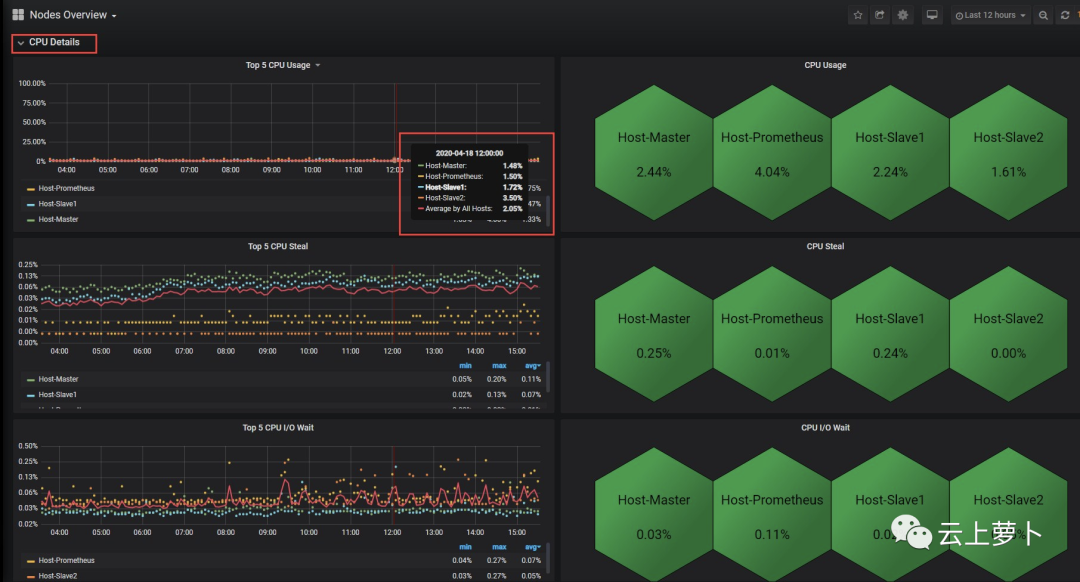Open the Nodes Overview dashboard dropdown
The image size is (1080, 582).
tap(73, 14)
